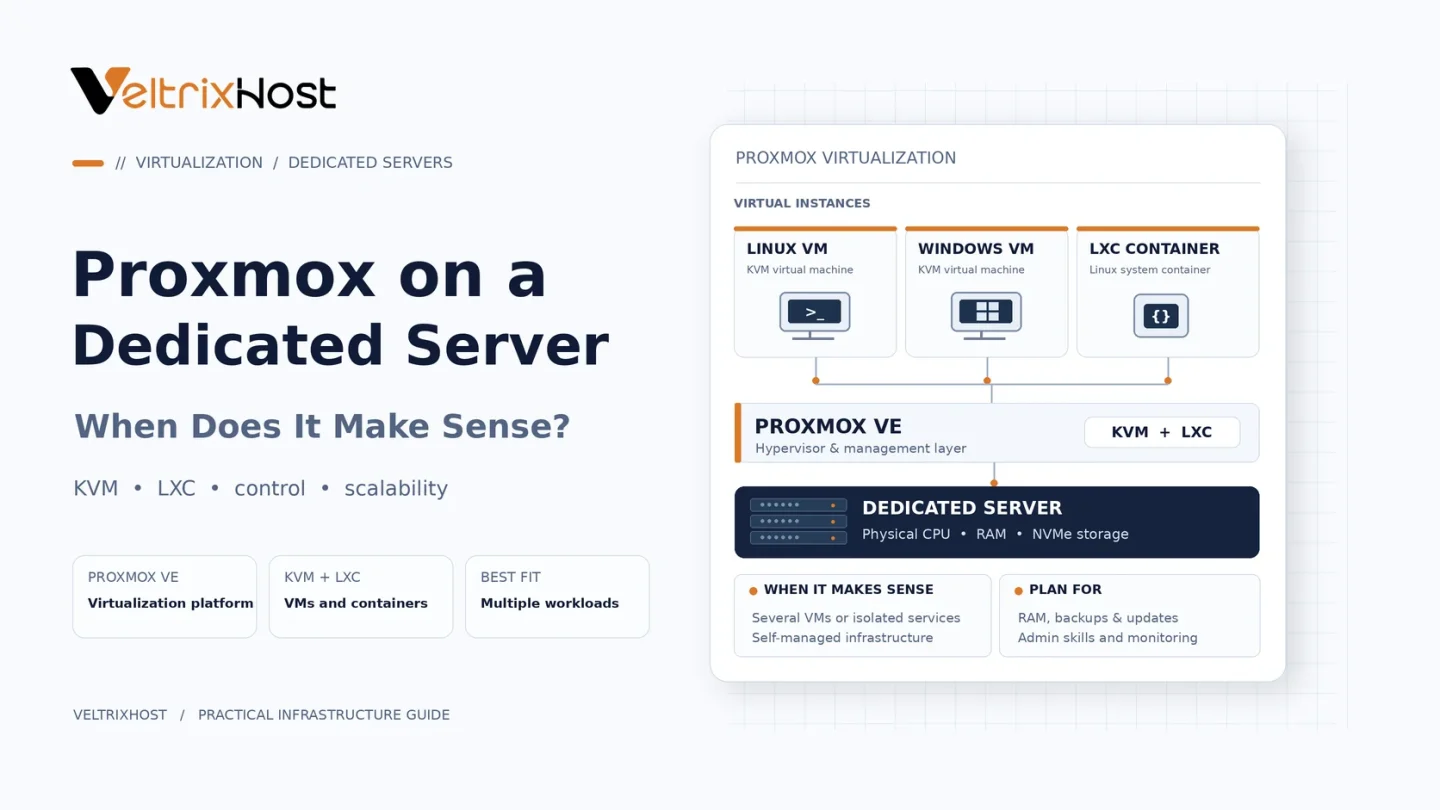Click the LXC container braces icon
The width and height of the screenshot is (1440, 810).
[1161, 316]
